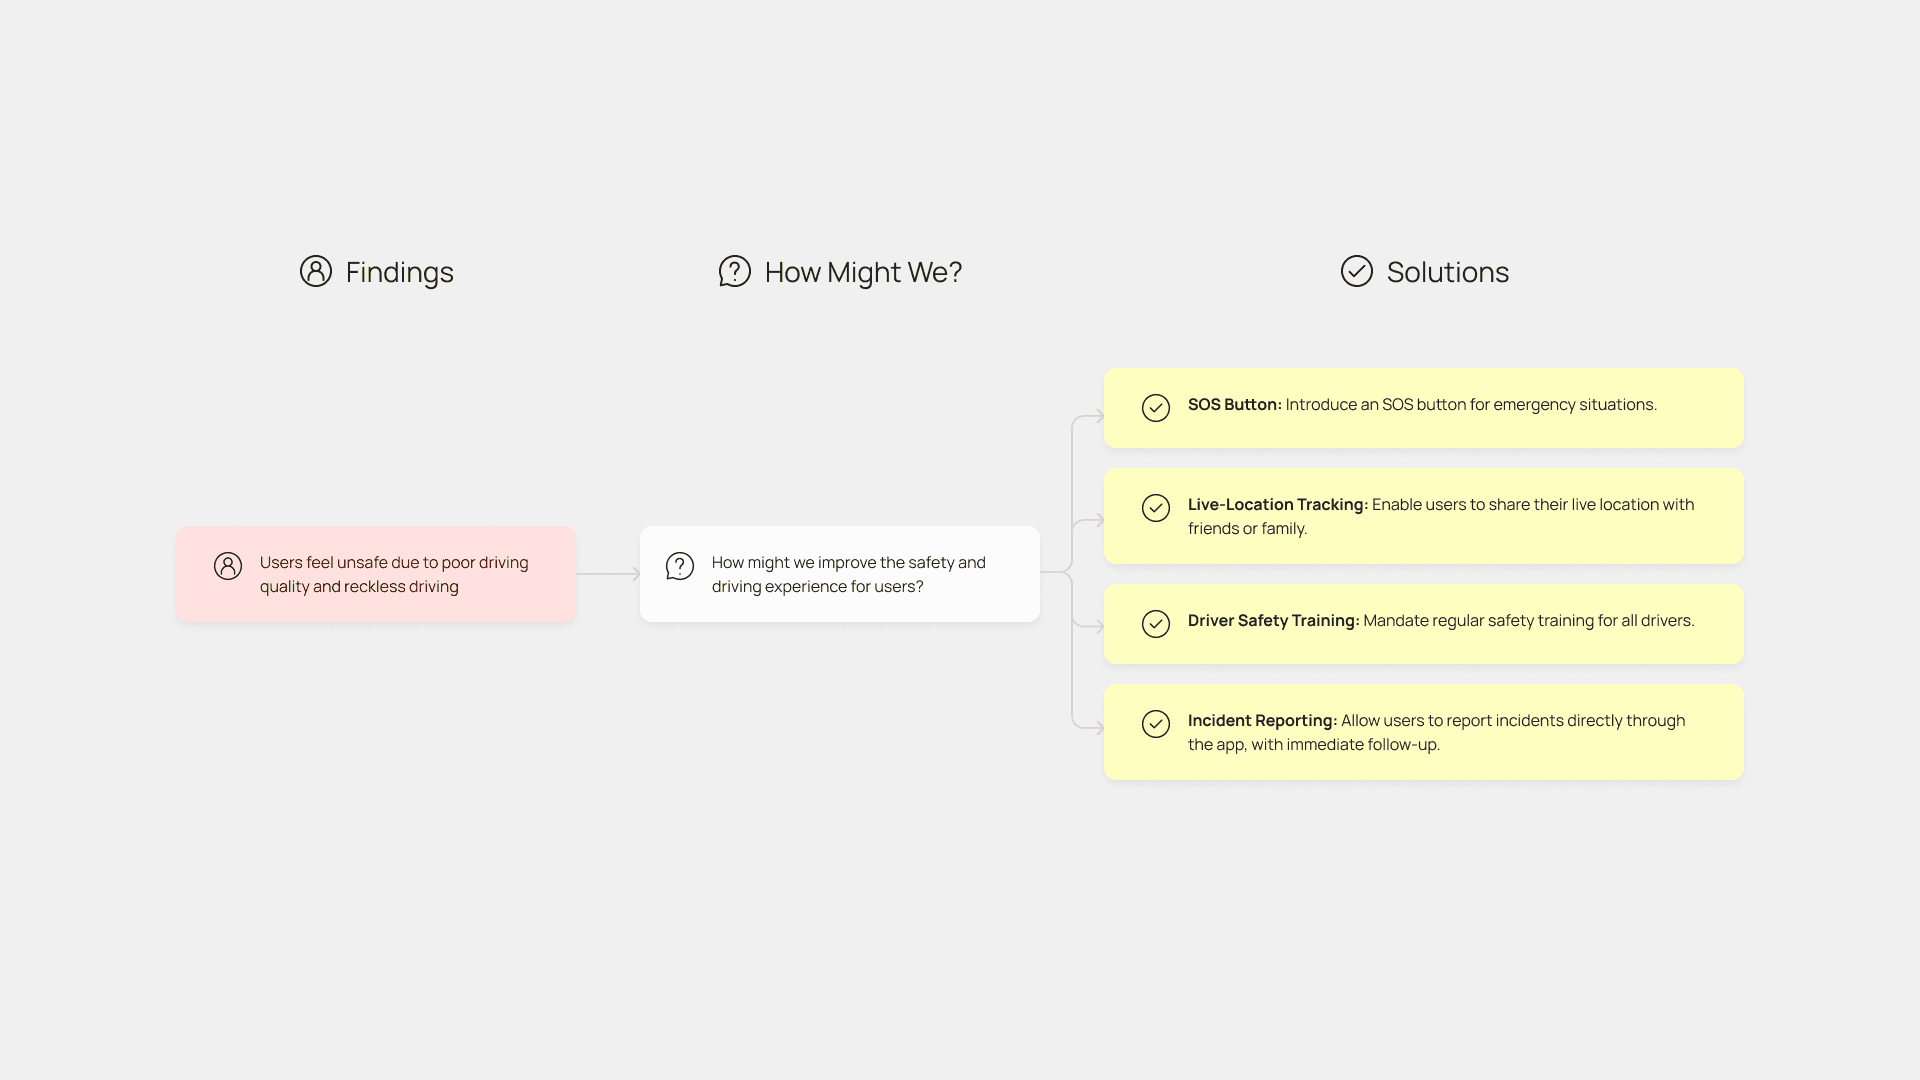Screen dimensions: 1920x1080
Task: Click the checkmark icon on SOS Button card
Action: (x=1155, y=408)
